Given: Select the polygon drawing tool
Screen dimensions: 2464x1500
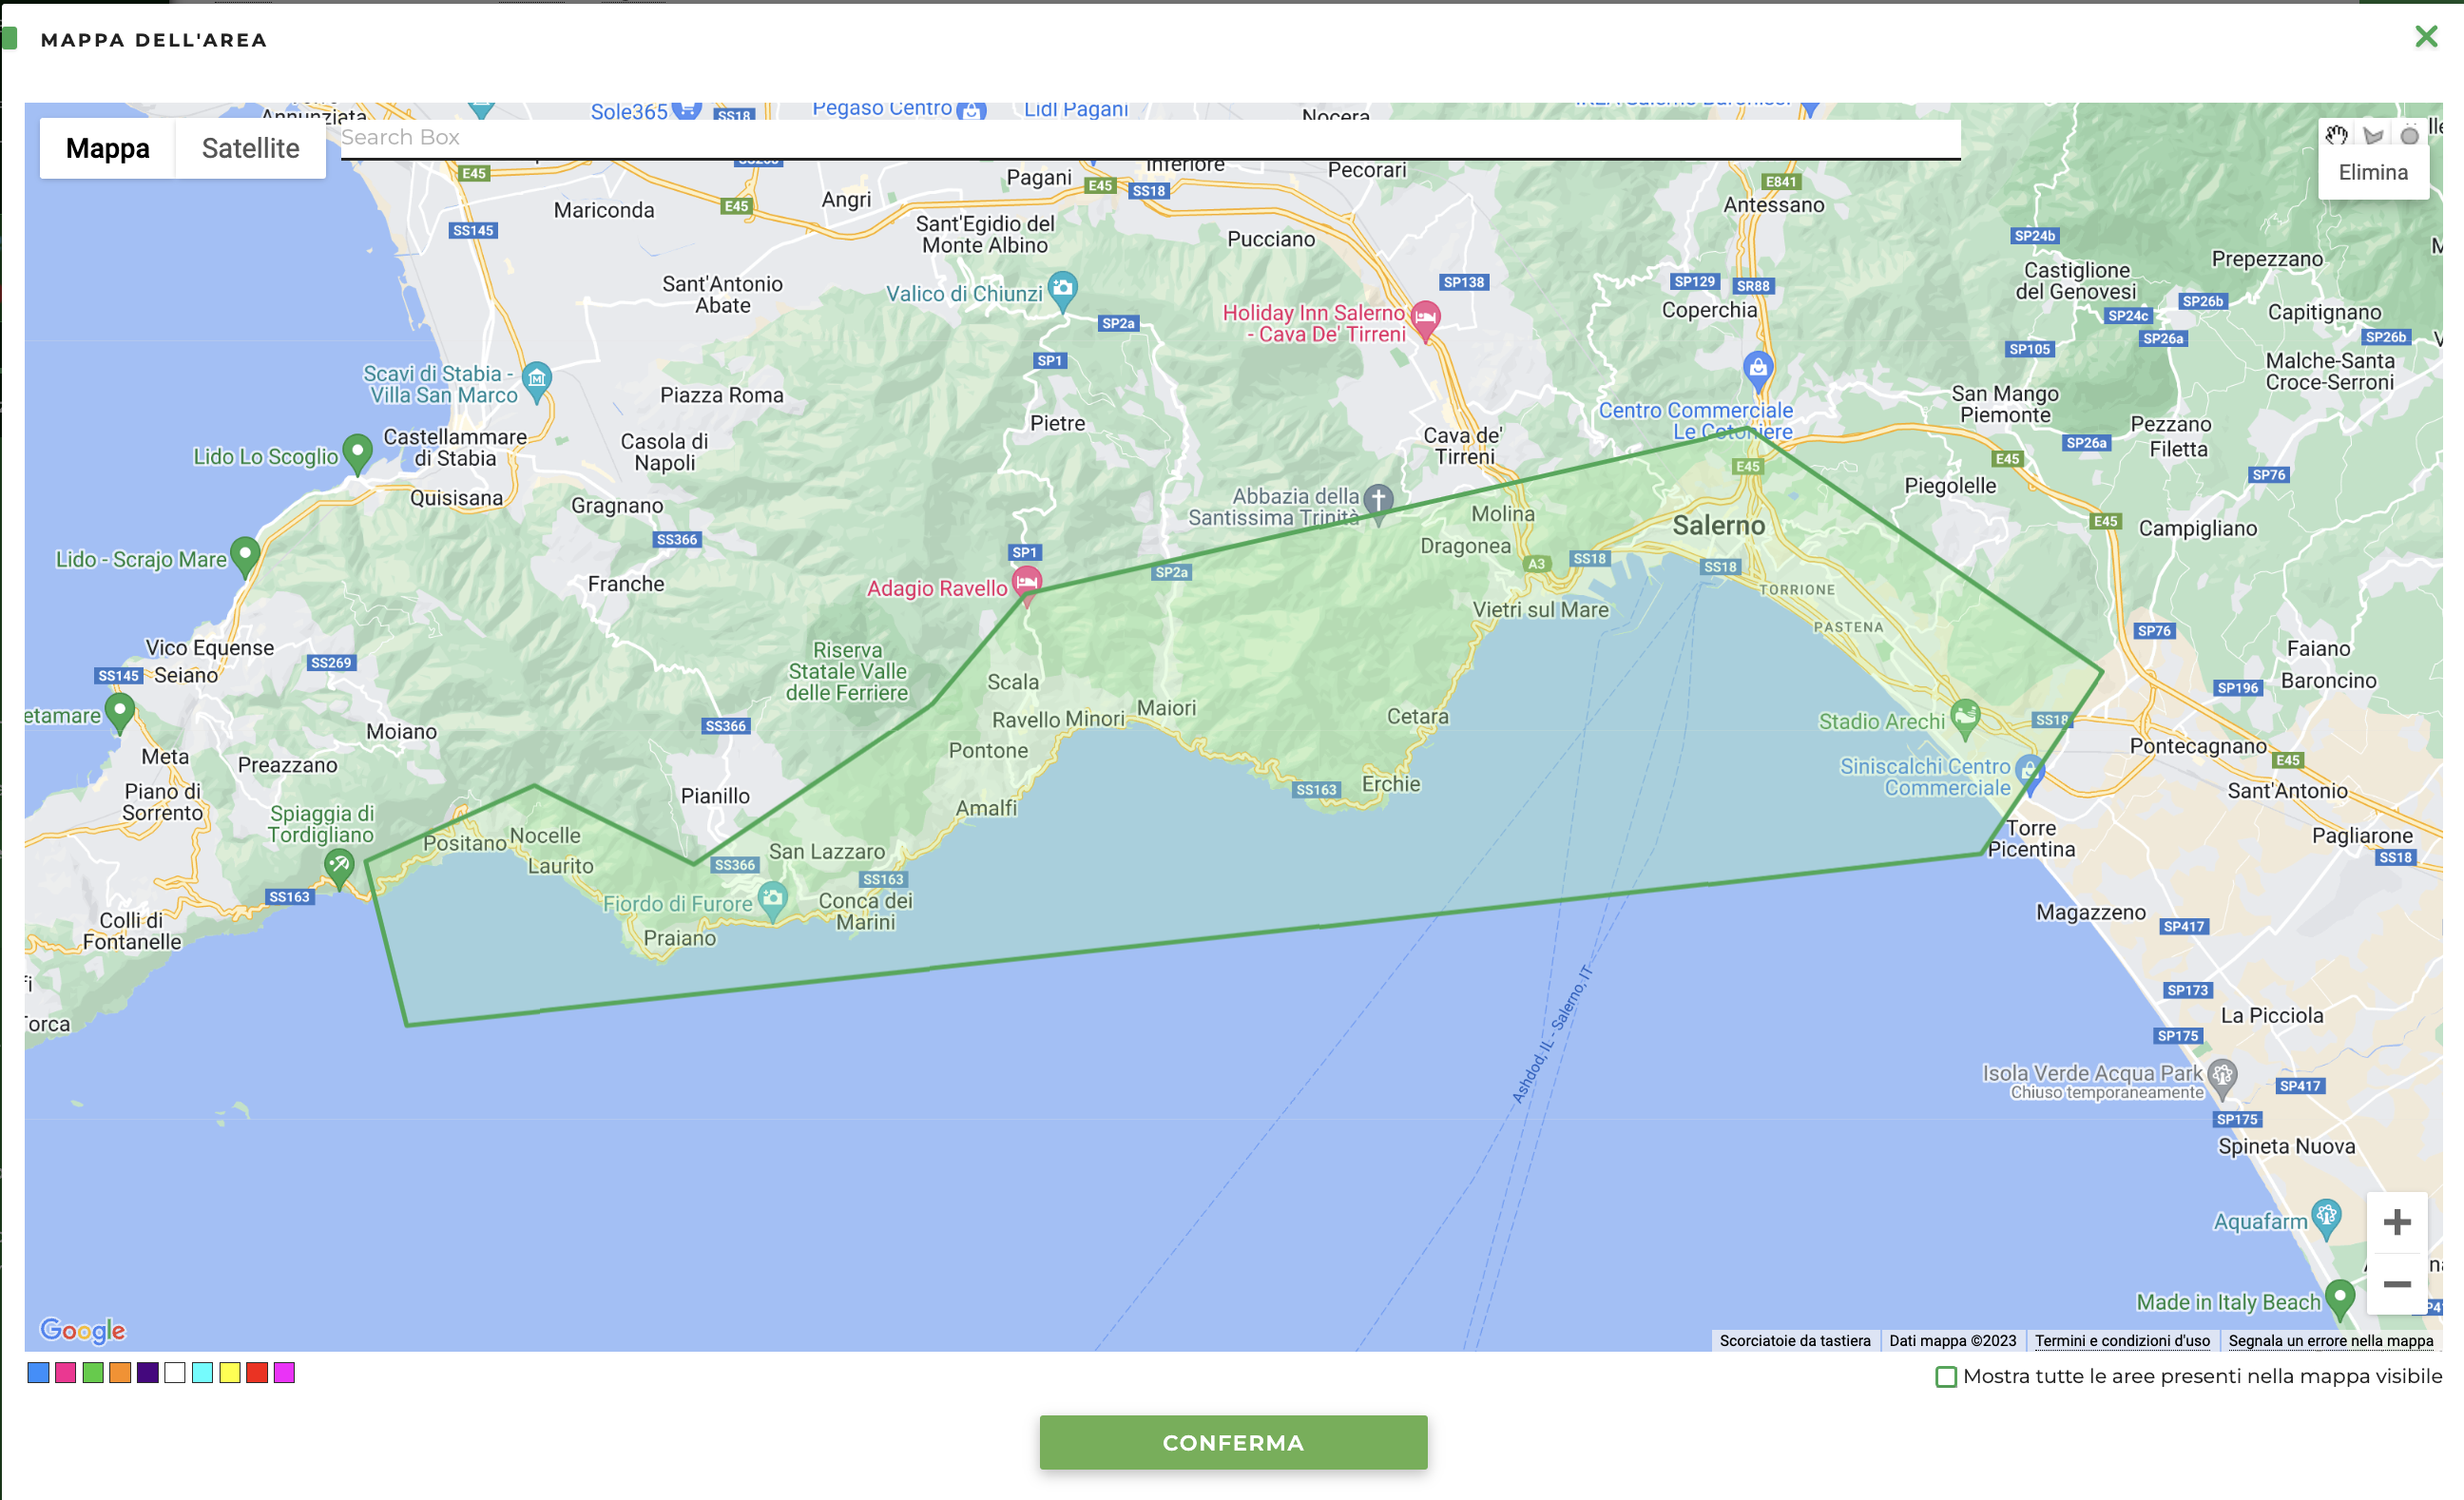Looking at the screenshot, I should (x=2373, y=135).
